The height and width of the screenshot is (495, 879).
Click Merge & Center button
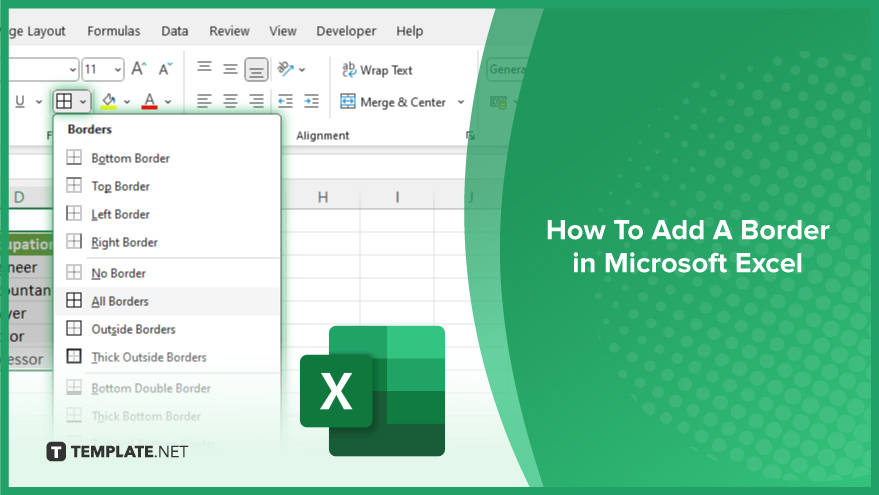392,102
